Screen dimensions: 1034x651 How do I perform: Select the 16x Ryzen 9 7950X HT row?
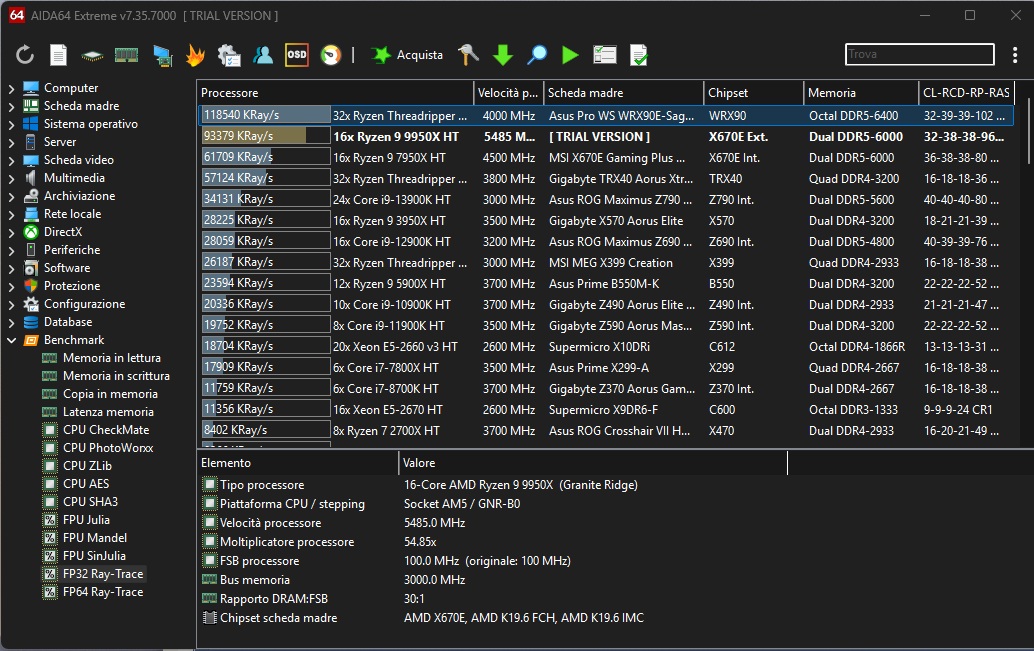coord(605,158)
